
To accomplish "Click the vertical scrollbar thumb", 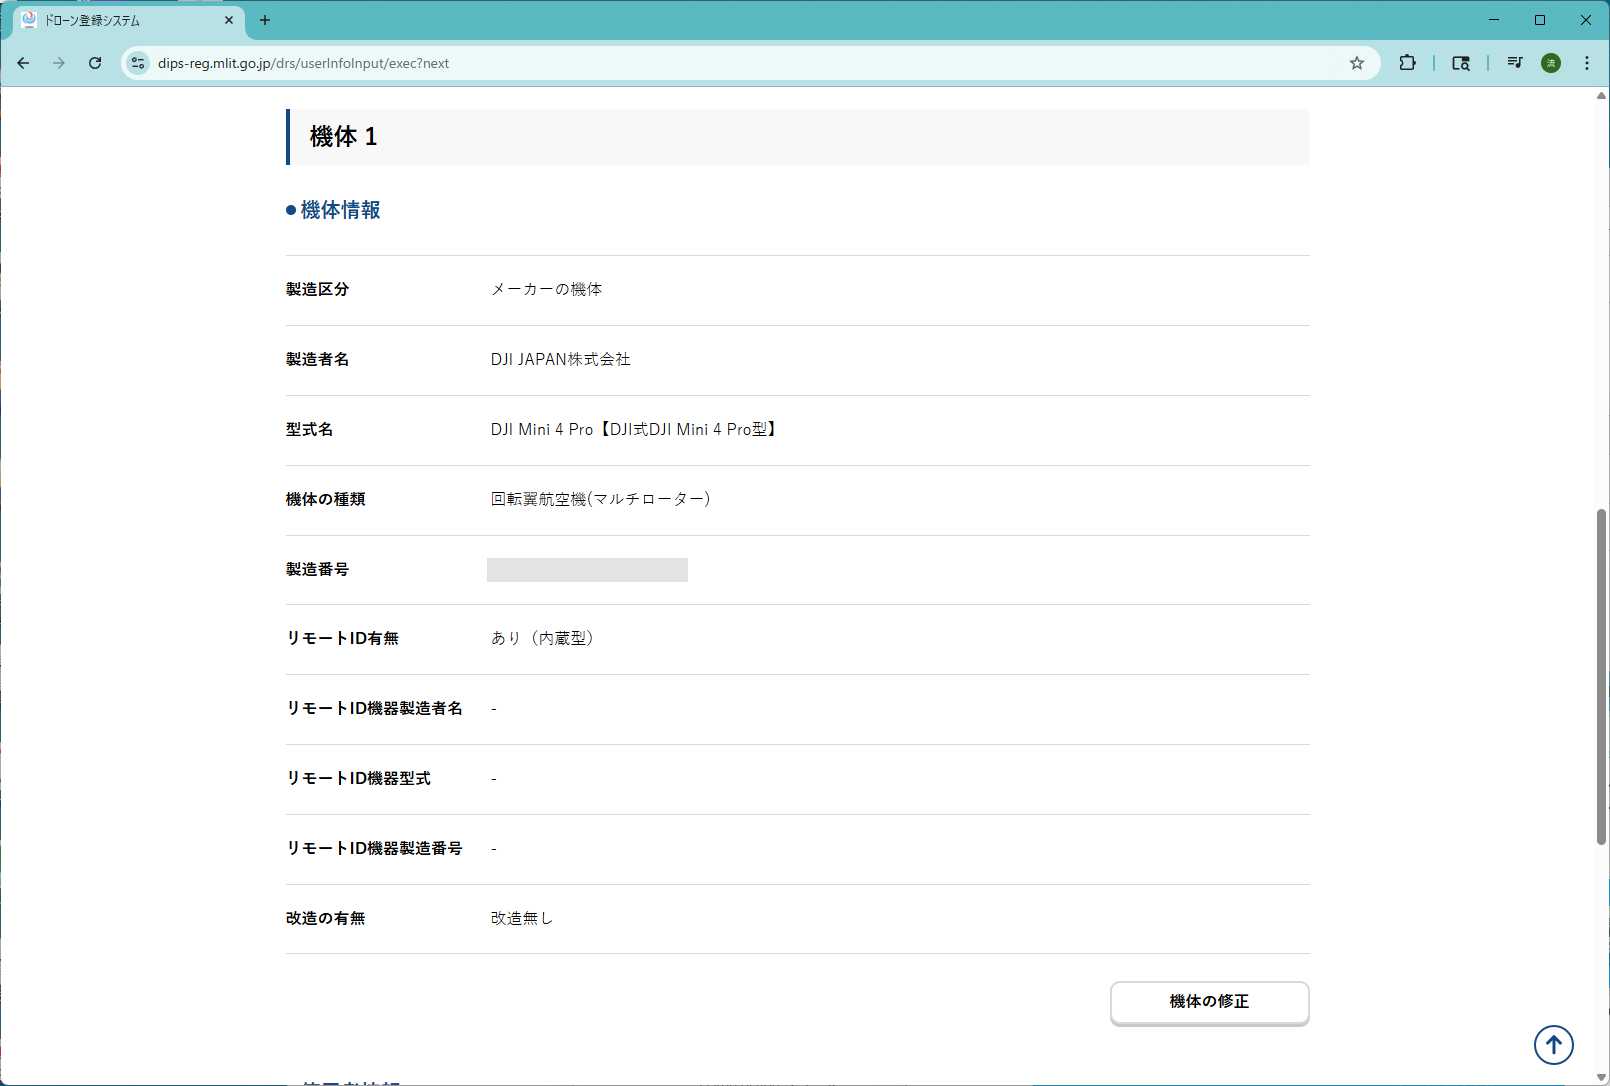I will [1602, 677].
